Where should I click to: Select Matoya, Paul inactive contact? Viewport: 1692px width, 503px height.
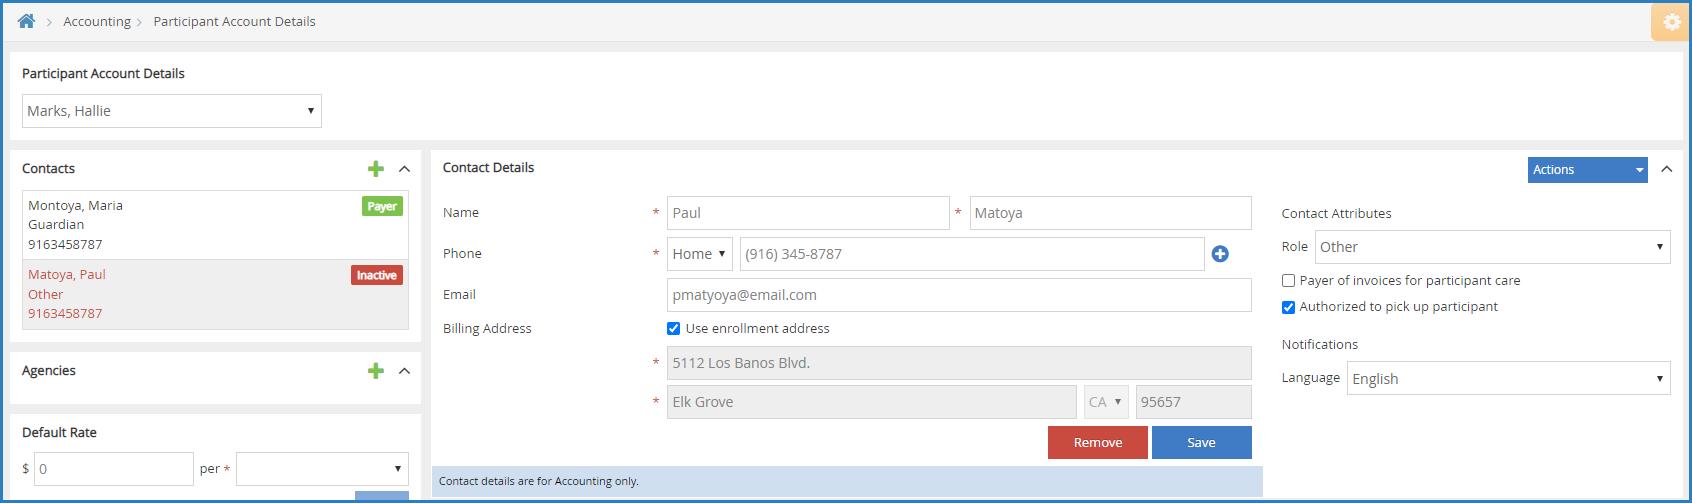pyautogui.click(x=215, y=294)
